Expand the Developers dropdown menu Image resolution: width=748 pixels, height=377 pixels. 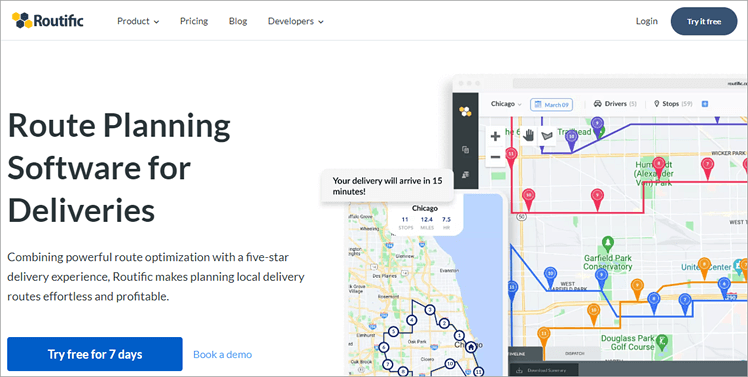[x=295, y=21]
